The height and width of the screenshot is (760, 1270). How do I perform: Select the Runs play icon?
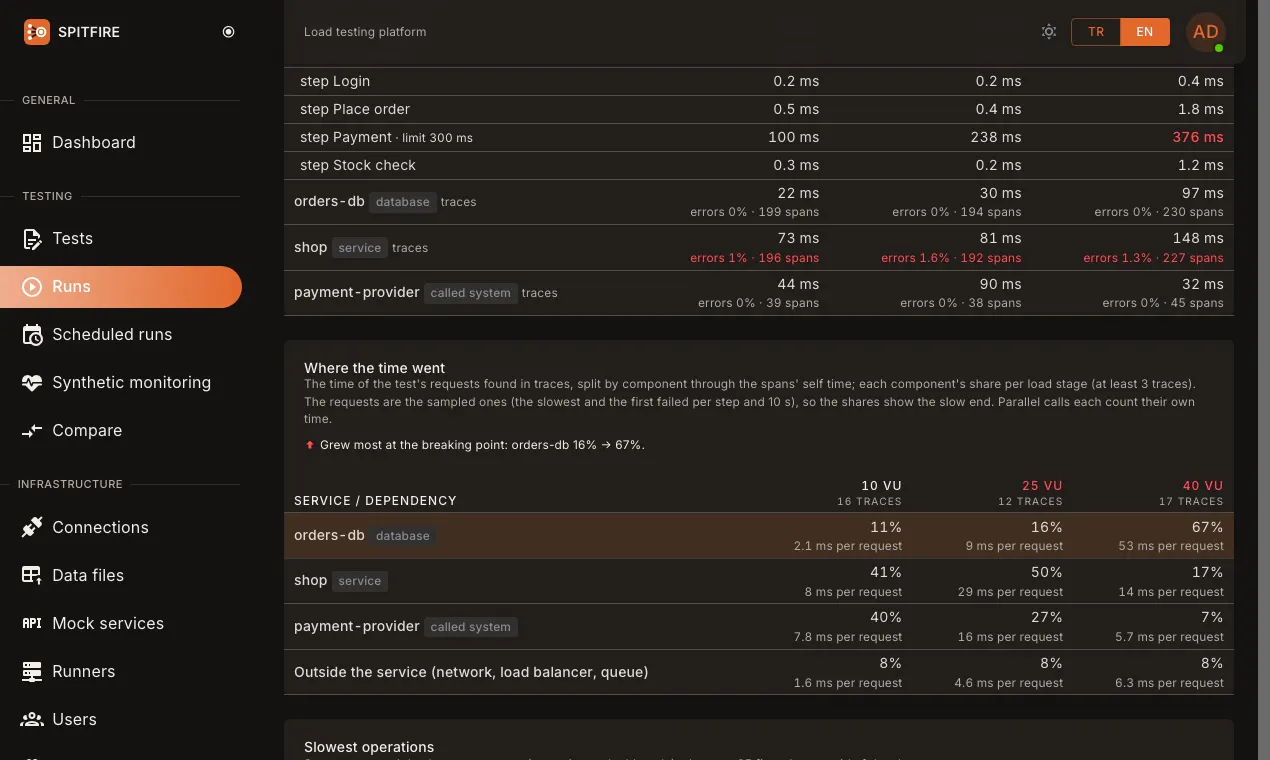click(32, 287)
